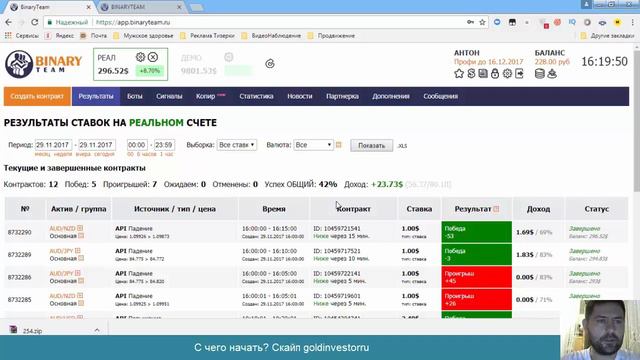Click icon beside Основная in row 8732289
This screenshot has width=640, height=360.
[x=81, y=258]
